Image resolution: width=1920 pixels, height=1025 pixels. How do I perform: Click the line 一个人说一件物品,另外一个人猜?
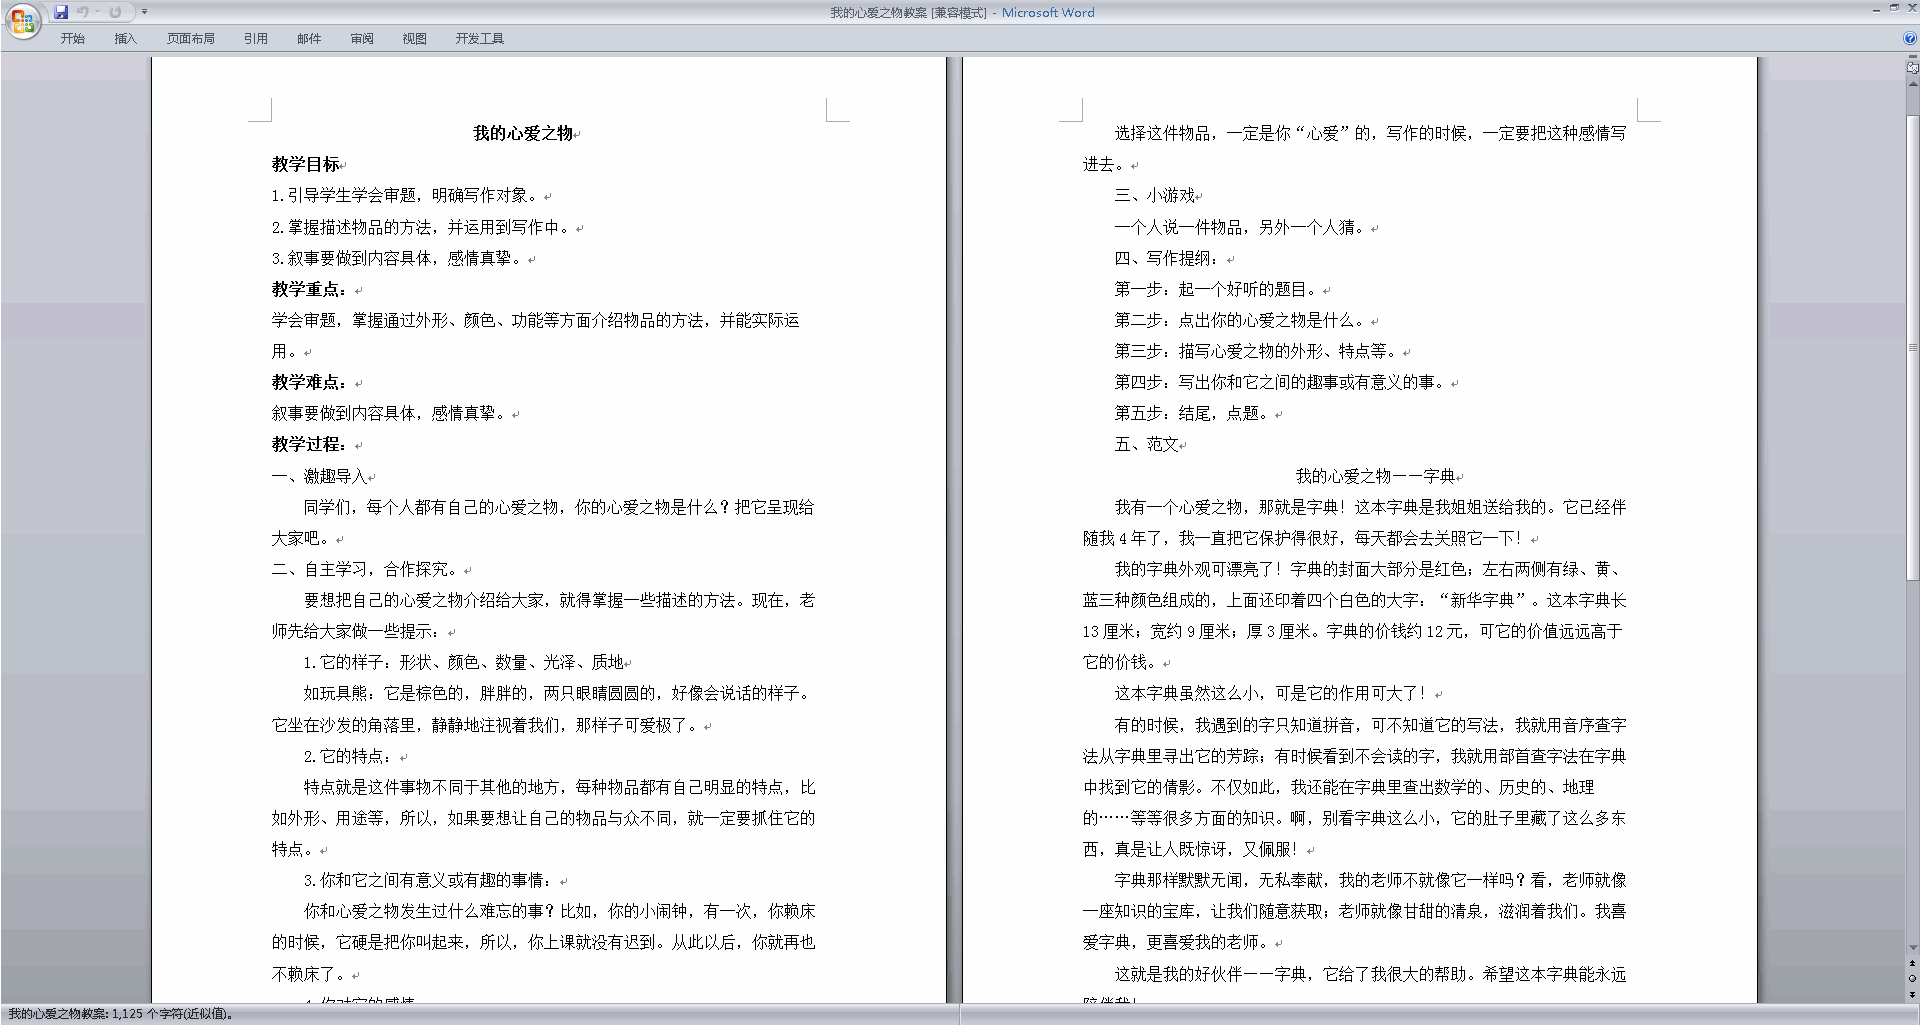[1242, 227]
